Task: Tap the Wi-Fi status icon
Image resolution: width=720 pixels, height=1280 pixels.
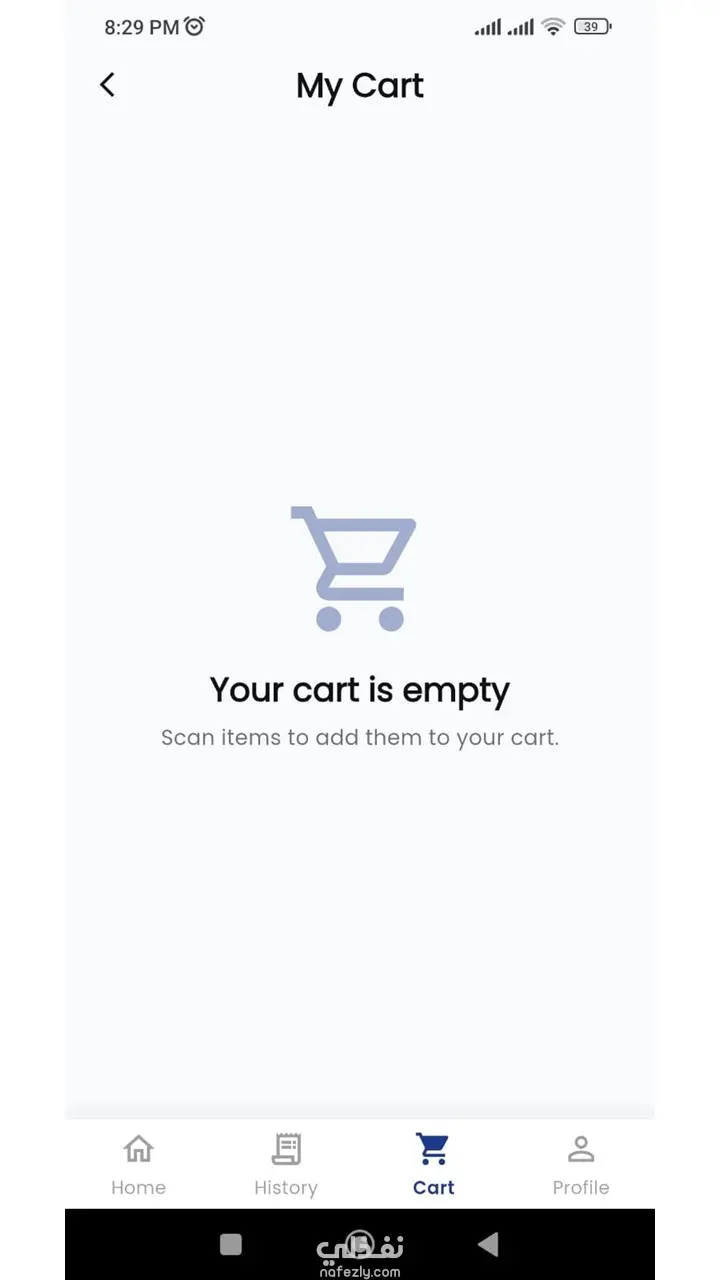Action: [553, 27]
